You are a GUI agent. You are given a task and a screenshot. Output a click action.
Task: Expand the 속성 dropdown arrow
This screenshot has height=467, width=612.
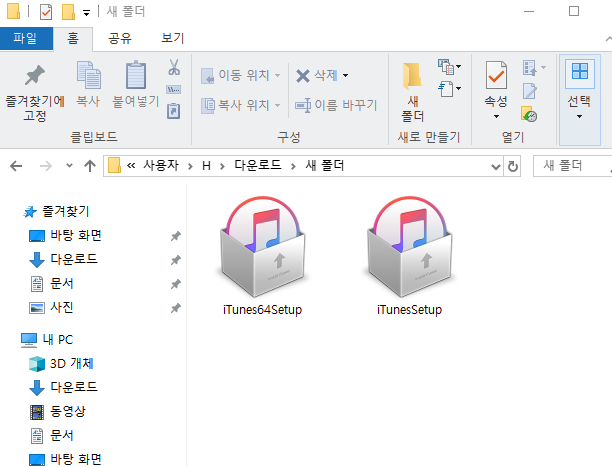tap(496, 116)
